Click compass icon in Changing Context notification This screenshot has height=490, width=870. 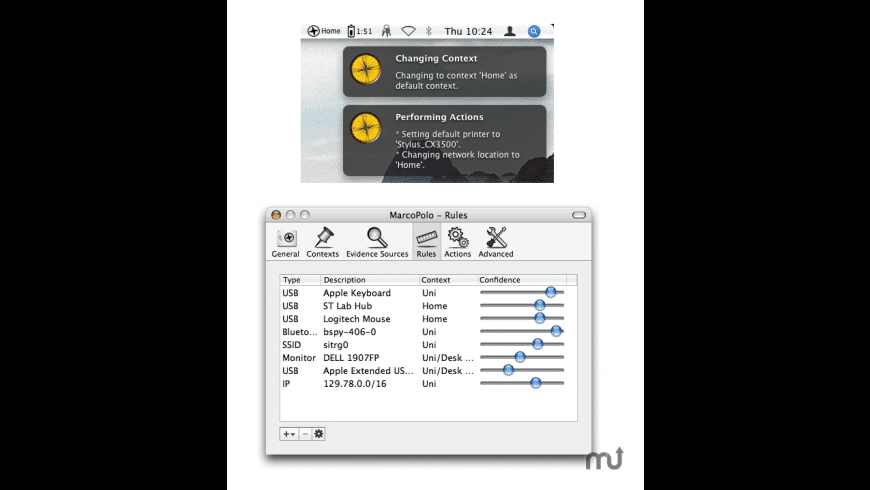pyautogui.click(x=366, y=69)
